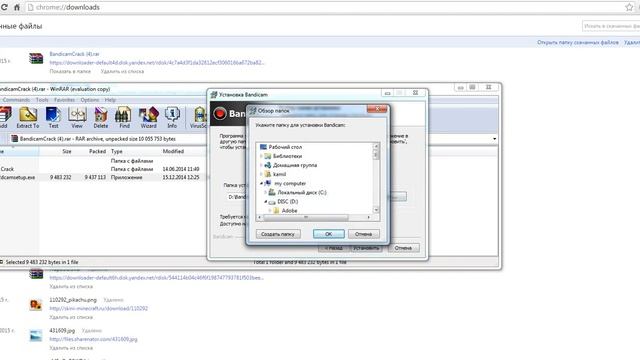Select Домашняя группа in the folder tree
This screenshot has height=360, width=640.
295,165
